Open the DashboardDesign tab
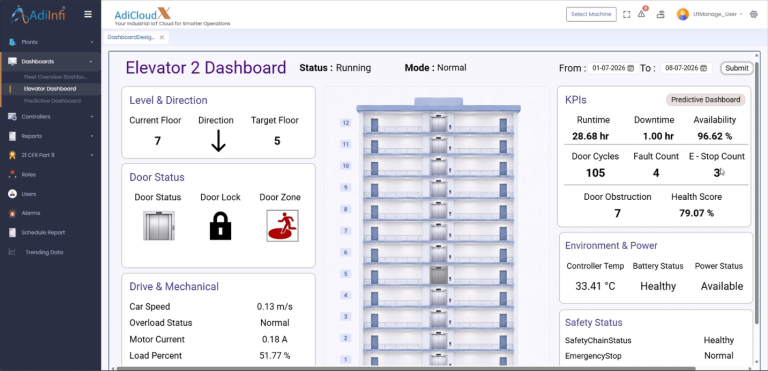Viewport: 768px width, 371px height. pos(131,37)
